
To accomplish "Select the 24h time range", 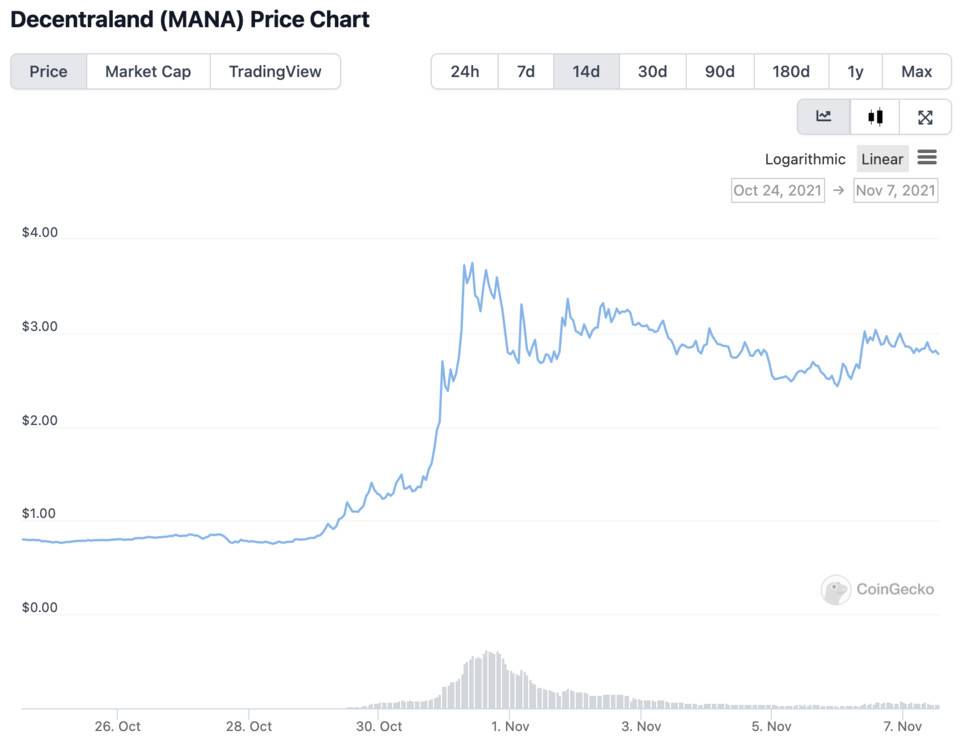I will (x=465, y=72).
